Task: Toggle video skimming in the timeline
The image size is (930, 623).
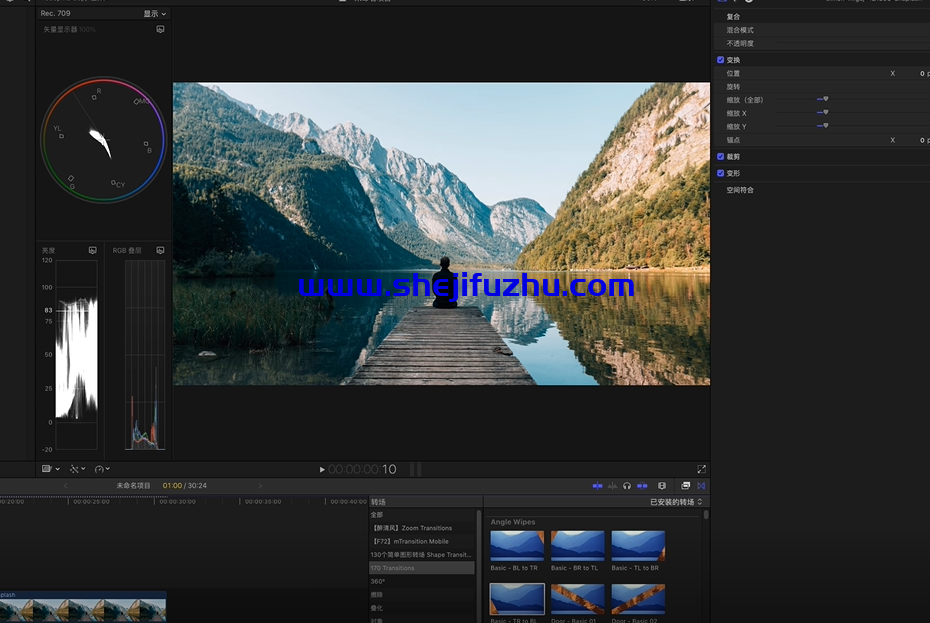Action: (x=597, y=486)
